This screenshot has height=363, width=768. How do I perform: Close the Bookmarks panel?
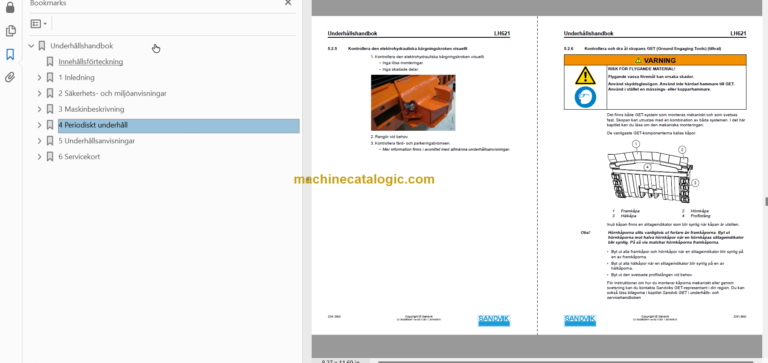pos(288,3)
